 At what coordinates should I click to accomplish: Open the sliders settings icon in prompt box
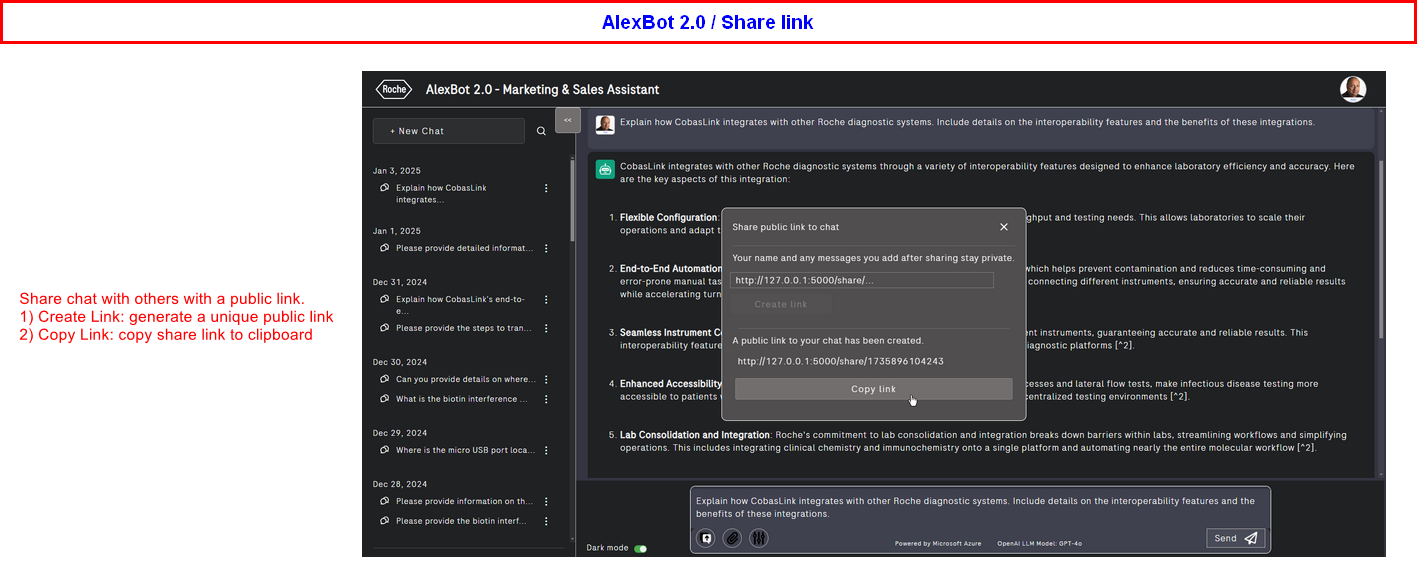pos(759,538)
